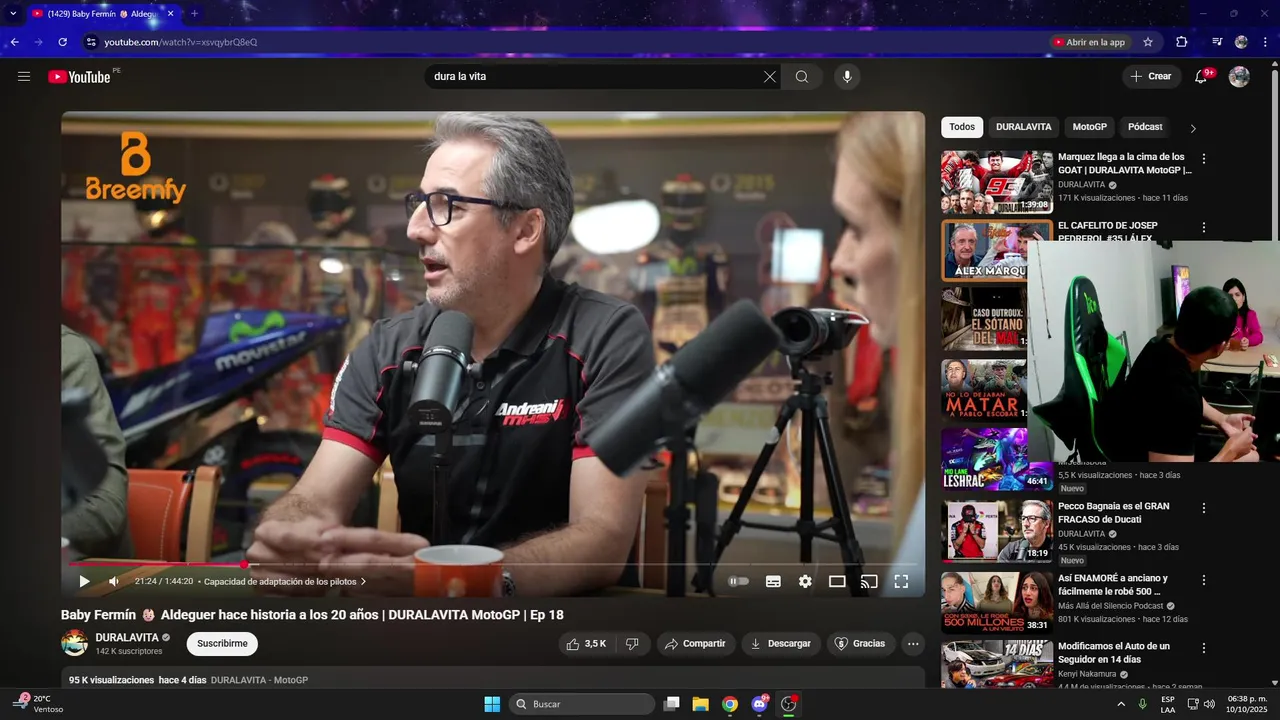The height and width of the screenshot is (720, 1280).
Task: Expand chapter Capacidad de adaptación de los pilotos
Action: click(285, 581)
